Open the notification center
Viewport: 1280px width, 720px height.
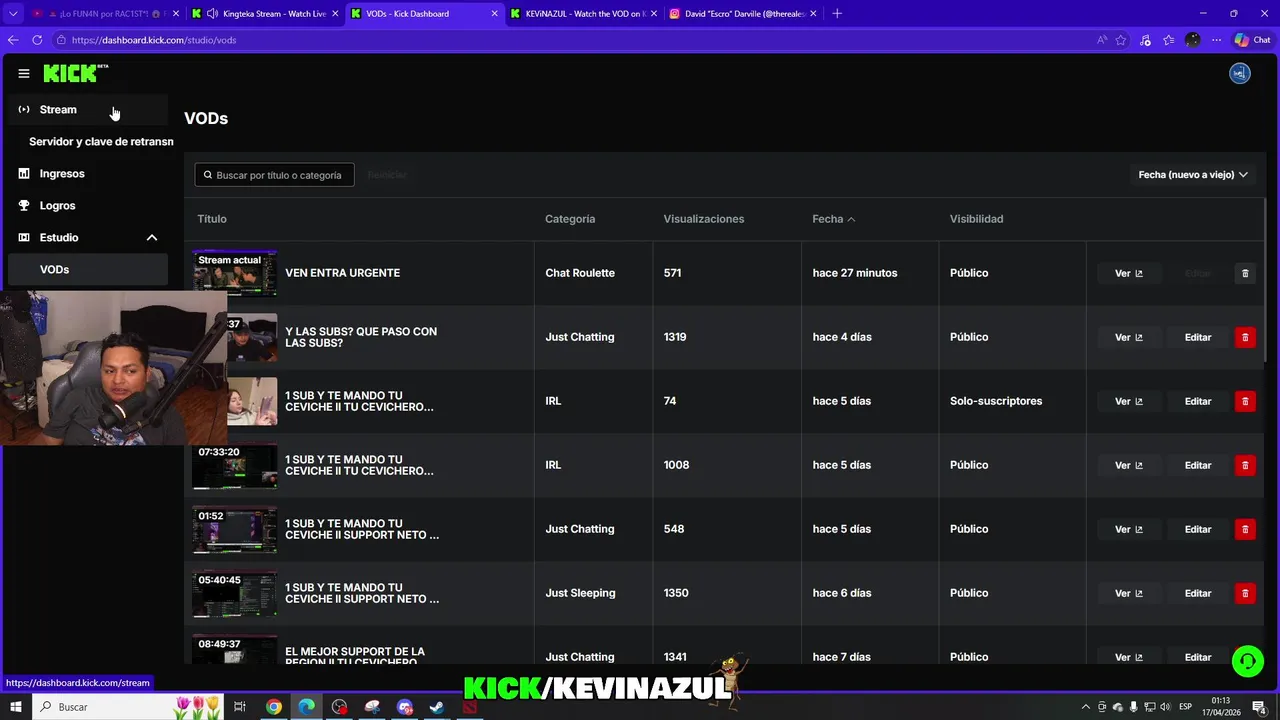1261,707
